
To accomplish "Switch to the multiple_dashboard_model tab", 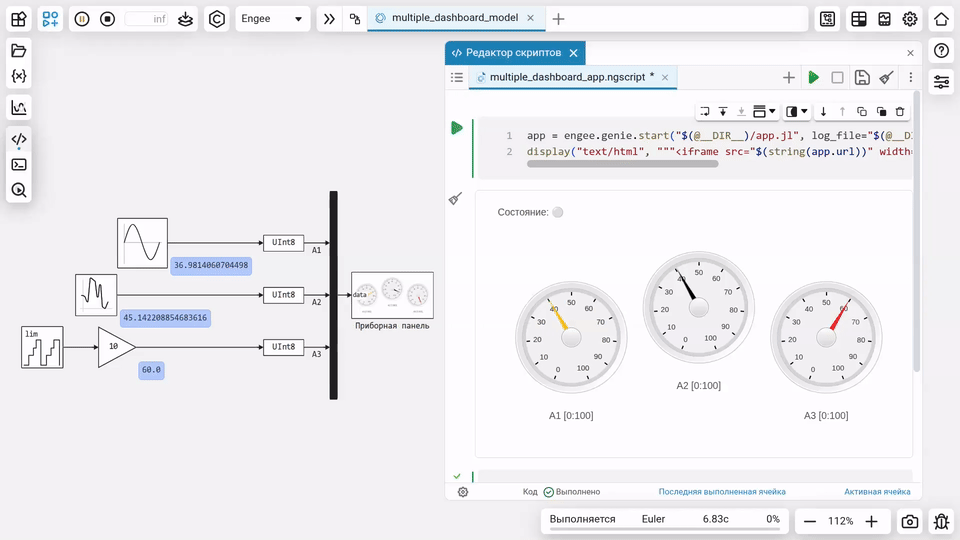I will click(447, 19).
